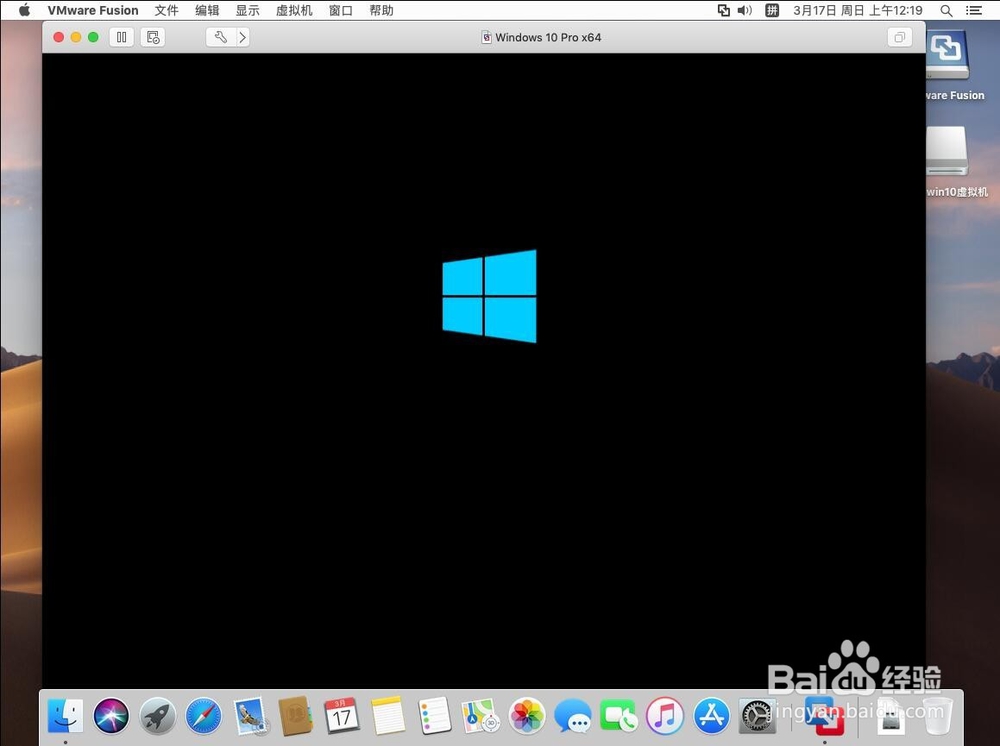The height and width of the screenshot is (746, 1000).
Task: Open the Apple menu
Action: 24,10
